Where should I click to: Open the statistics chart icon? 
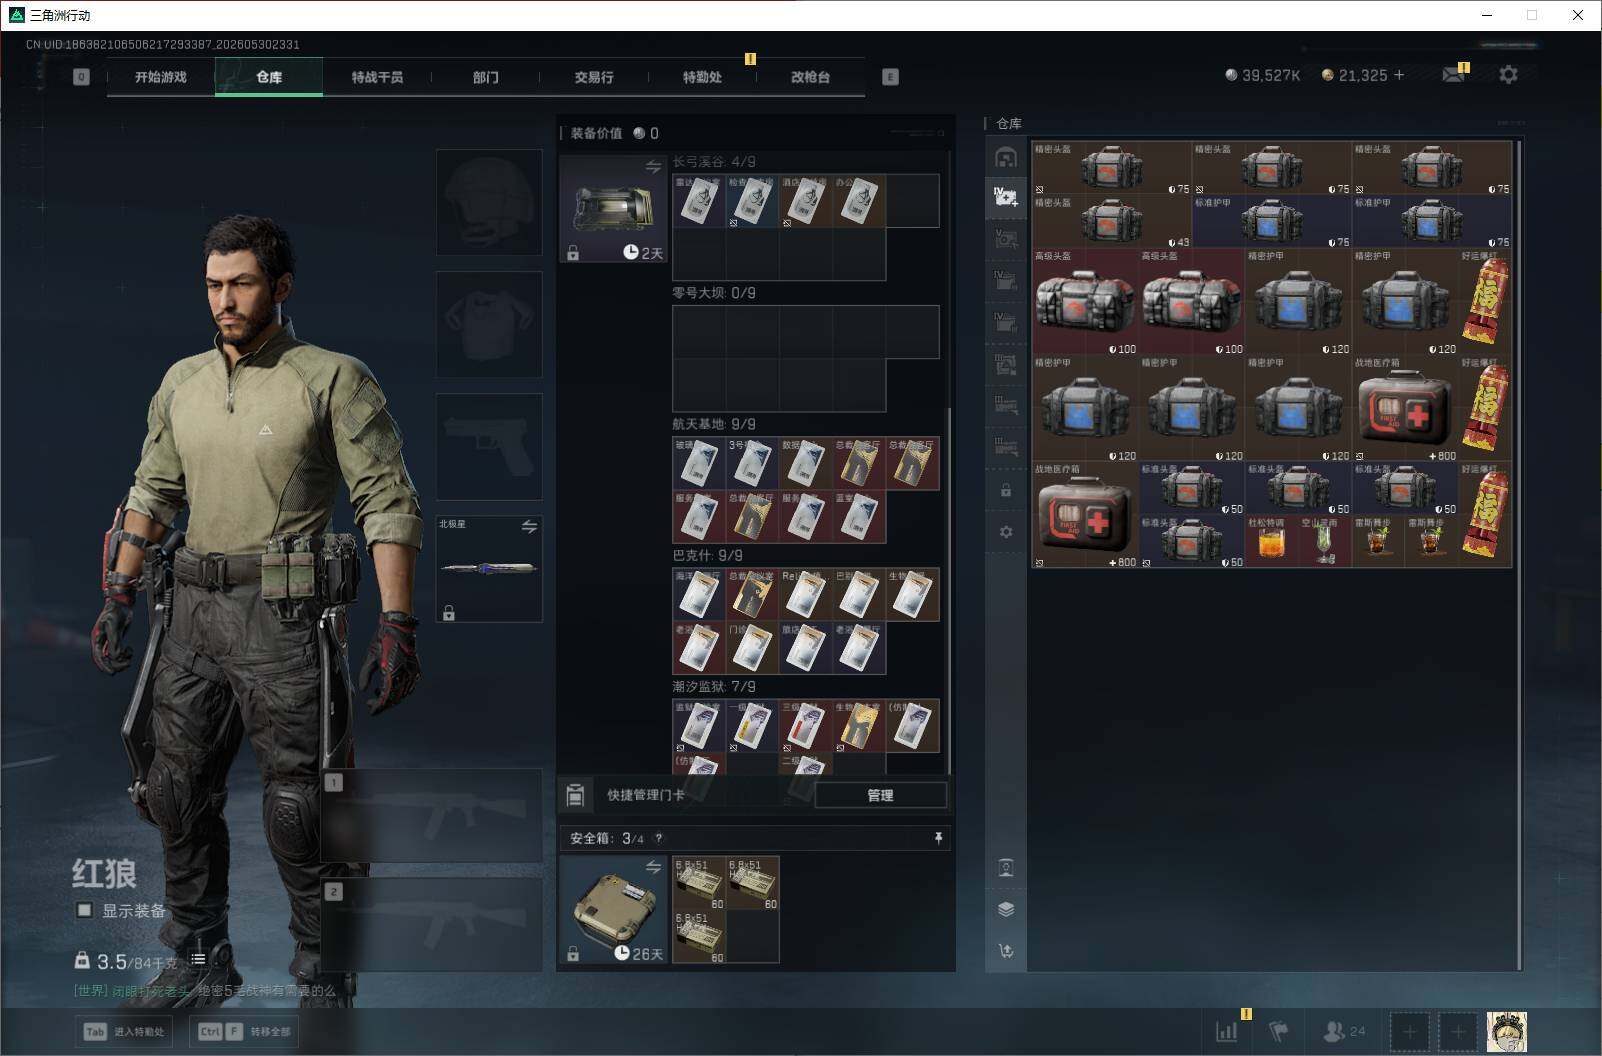click(x=1226, y=1031)
